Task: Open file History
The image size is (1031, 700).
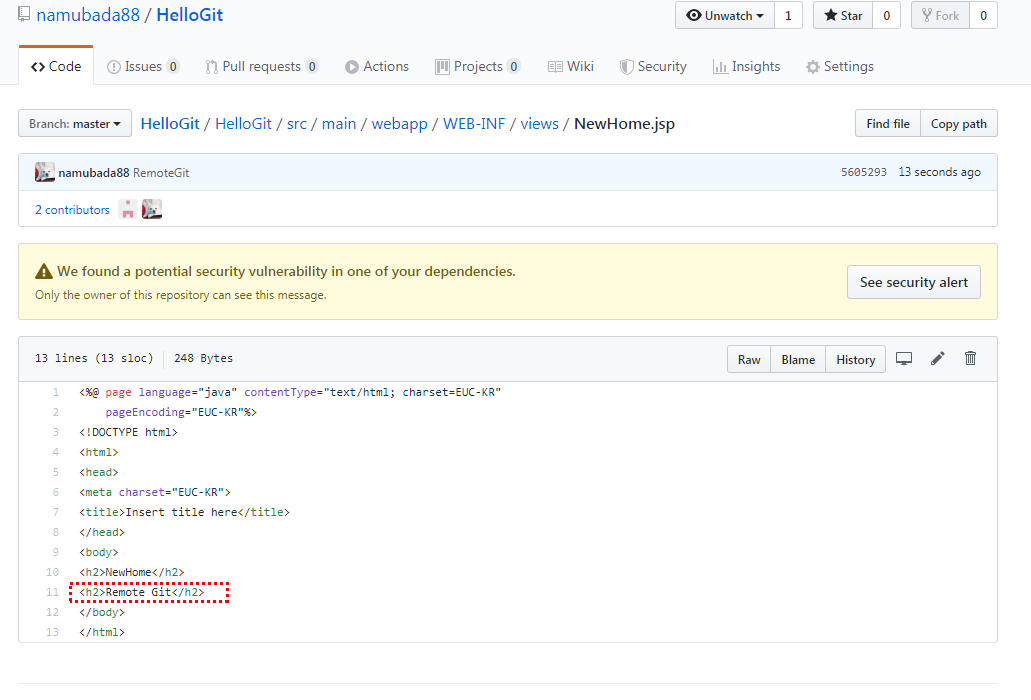Action: pos(855,360)
